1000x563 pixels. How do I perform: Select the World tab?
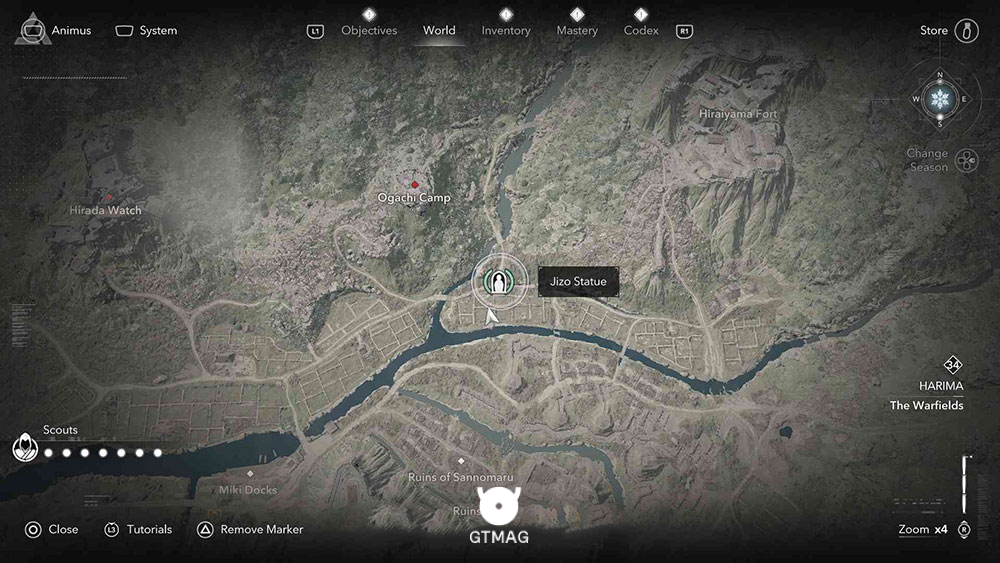coord(439,31)
